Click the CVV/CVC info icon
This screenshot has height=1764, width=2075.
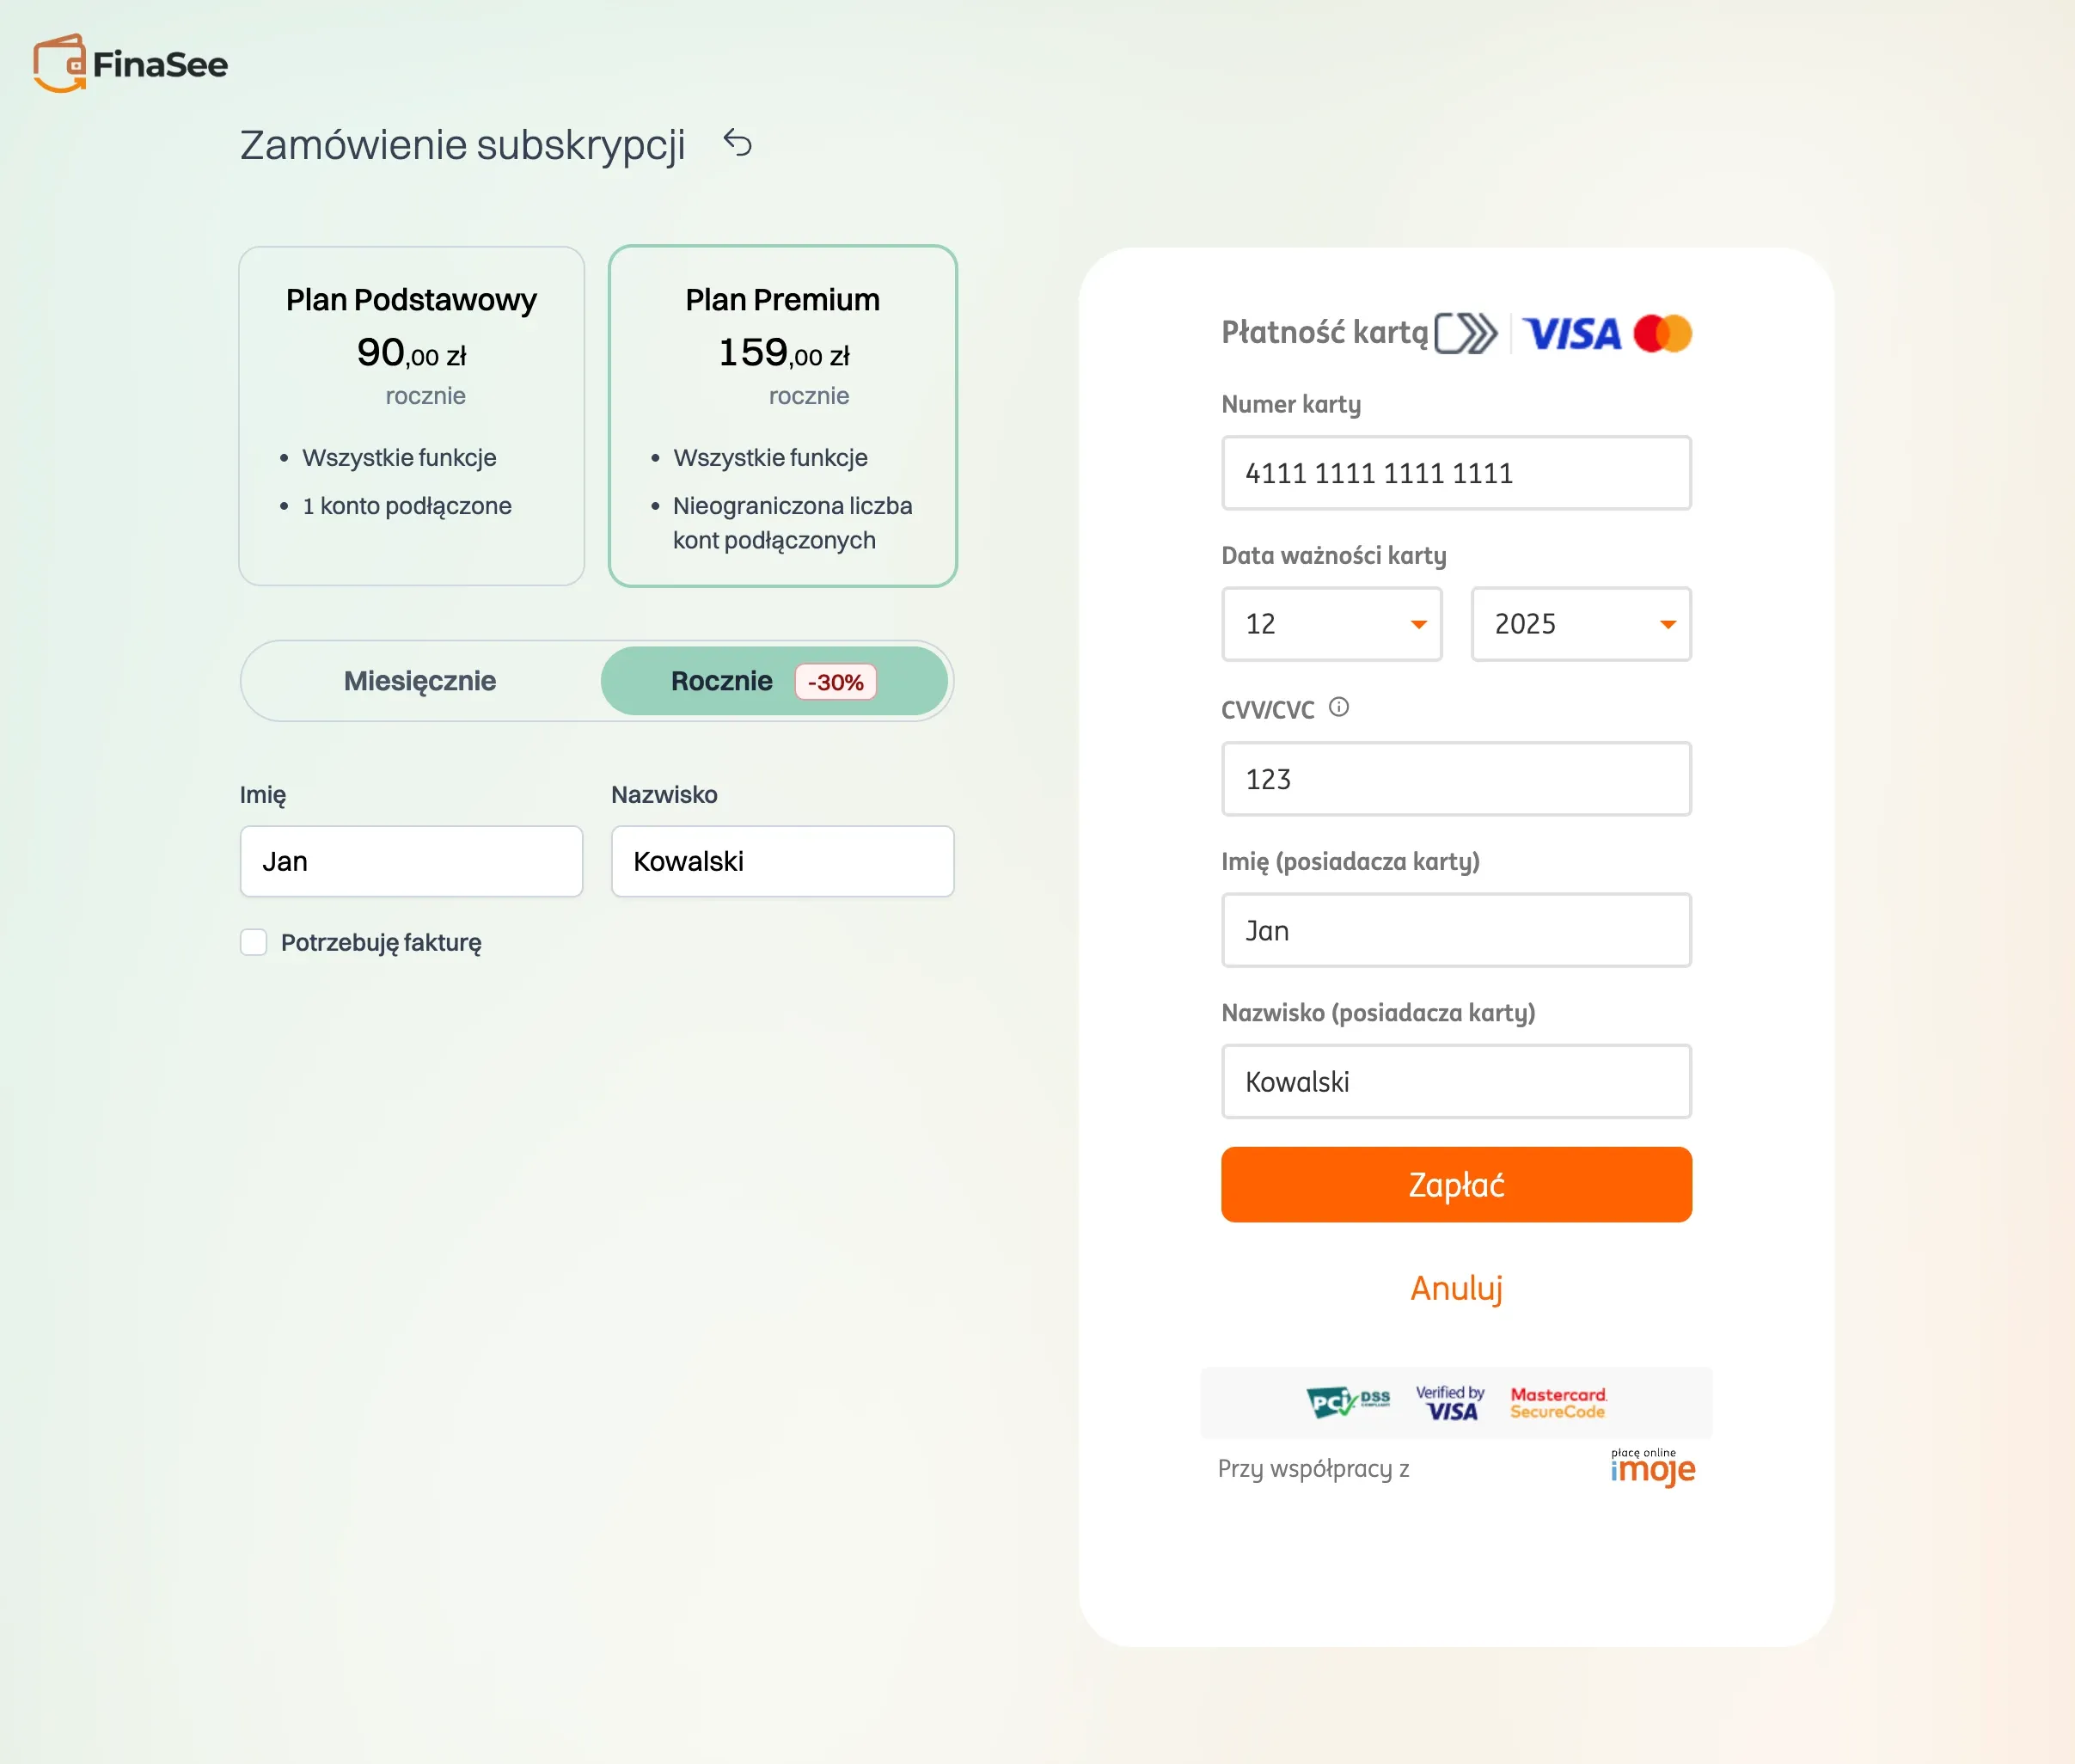click(x=1339, y=708)
